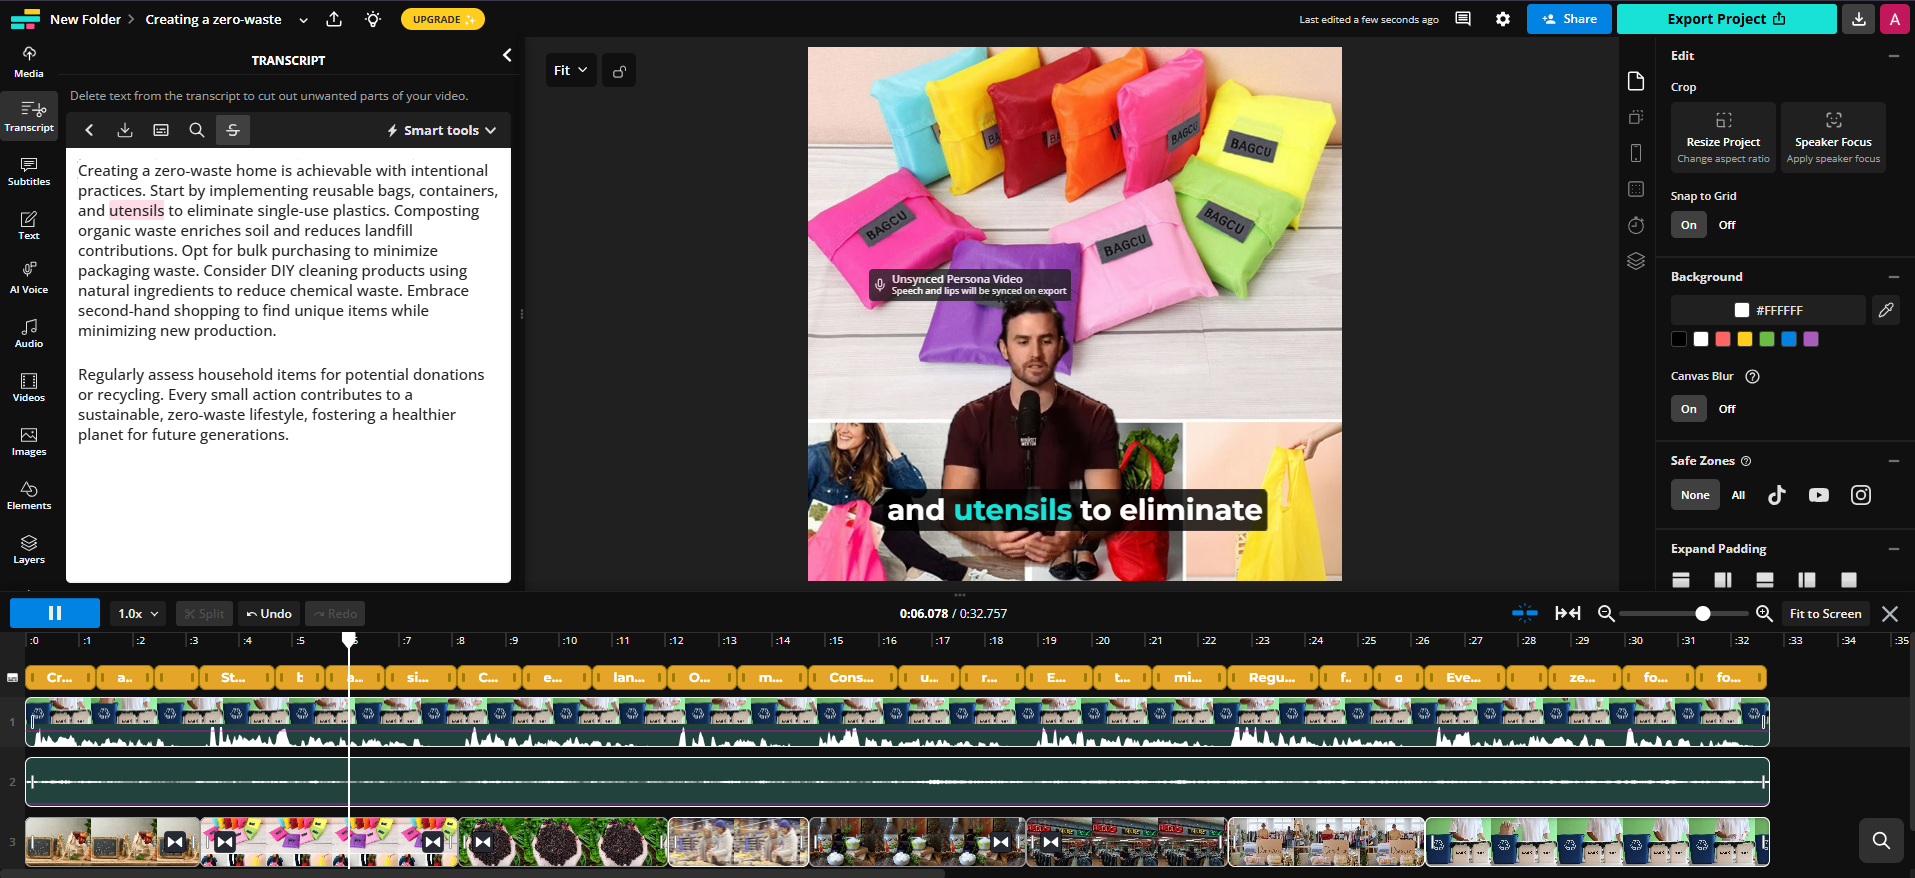Open the AI Voice panel
The image size is (1915, 878).
[29, 278]
